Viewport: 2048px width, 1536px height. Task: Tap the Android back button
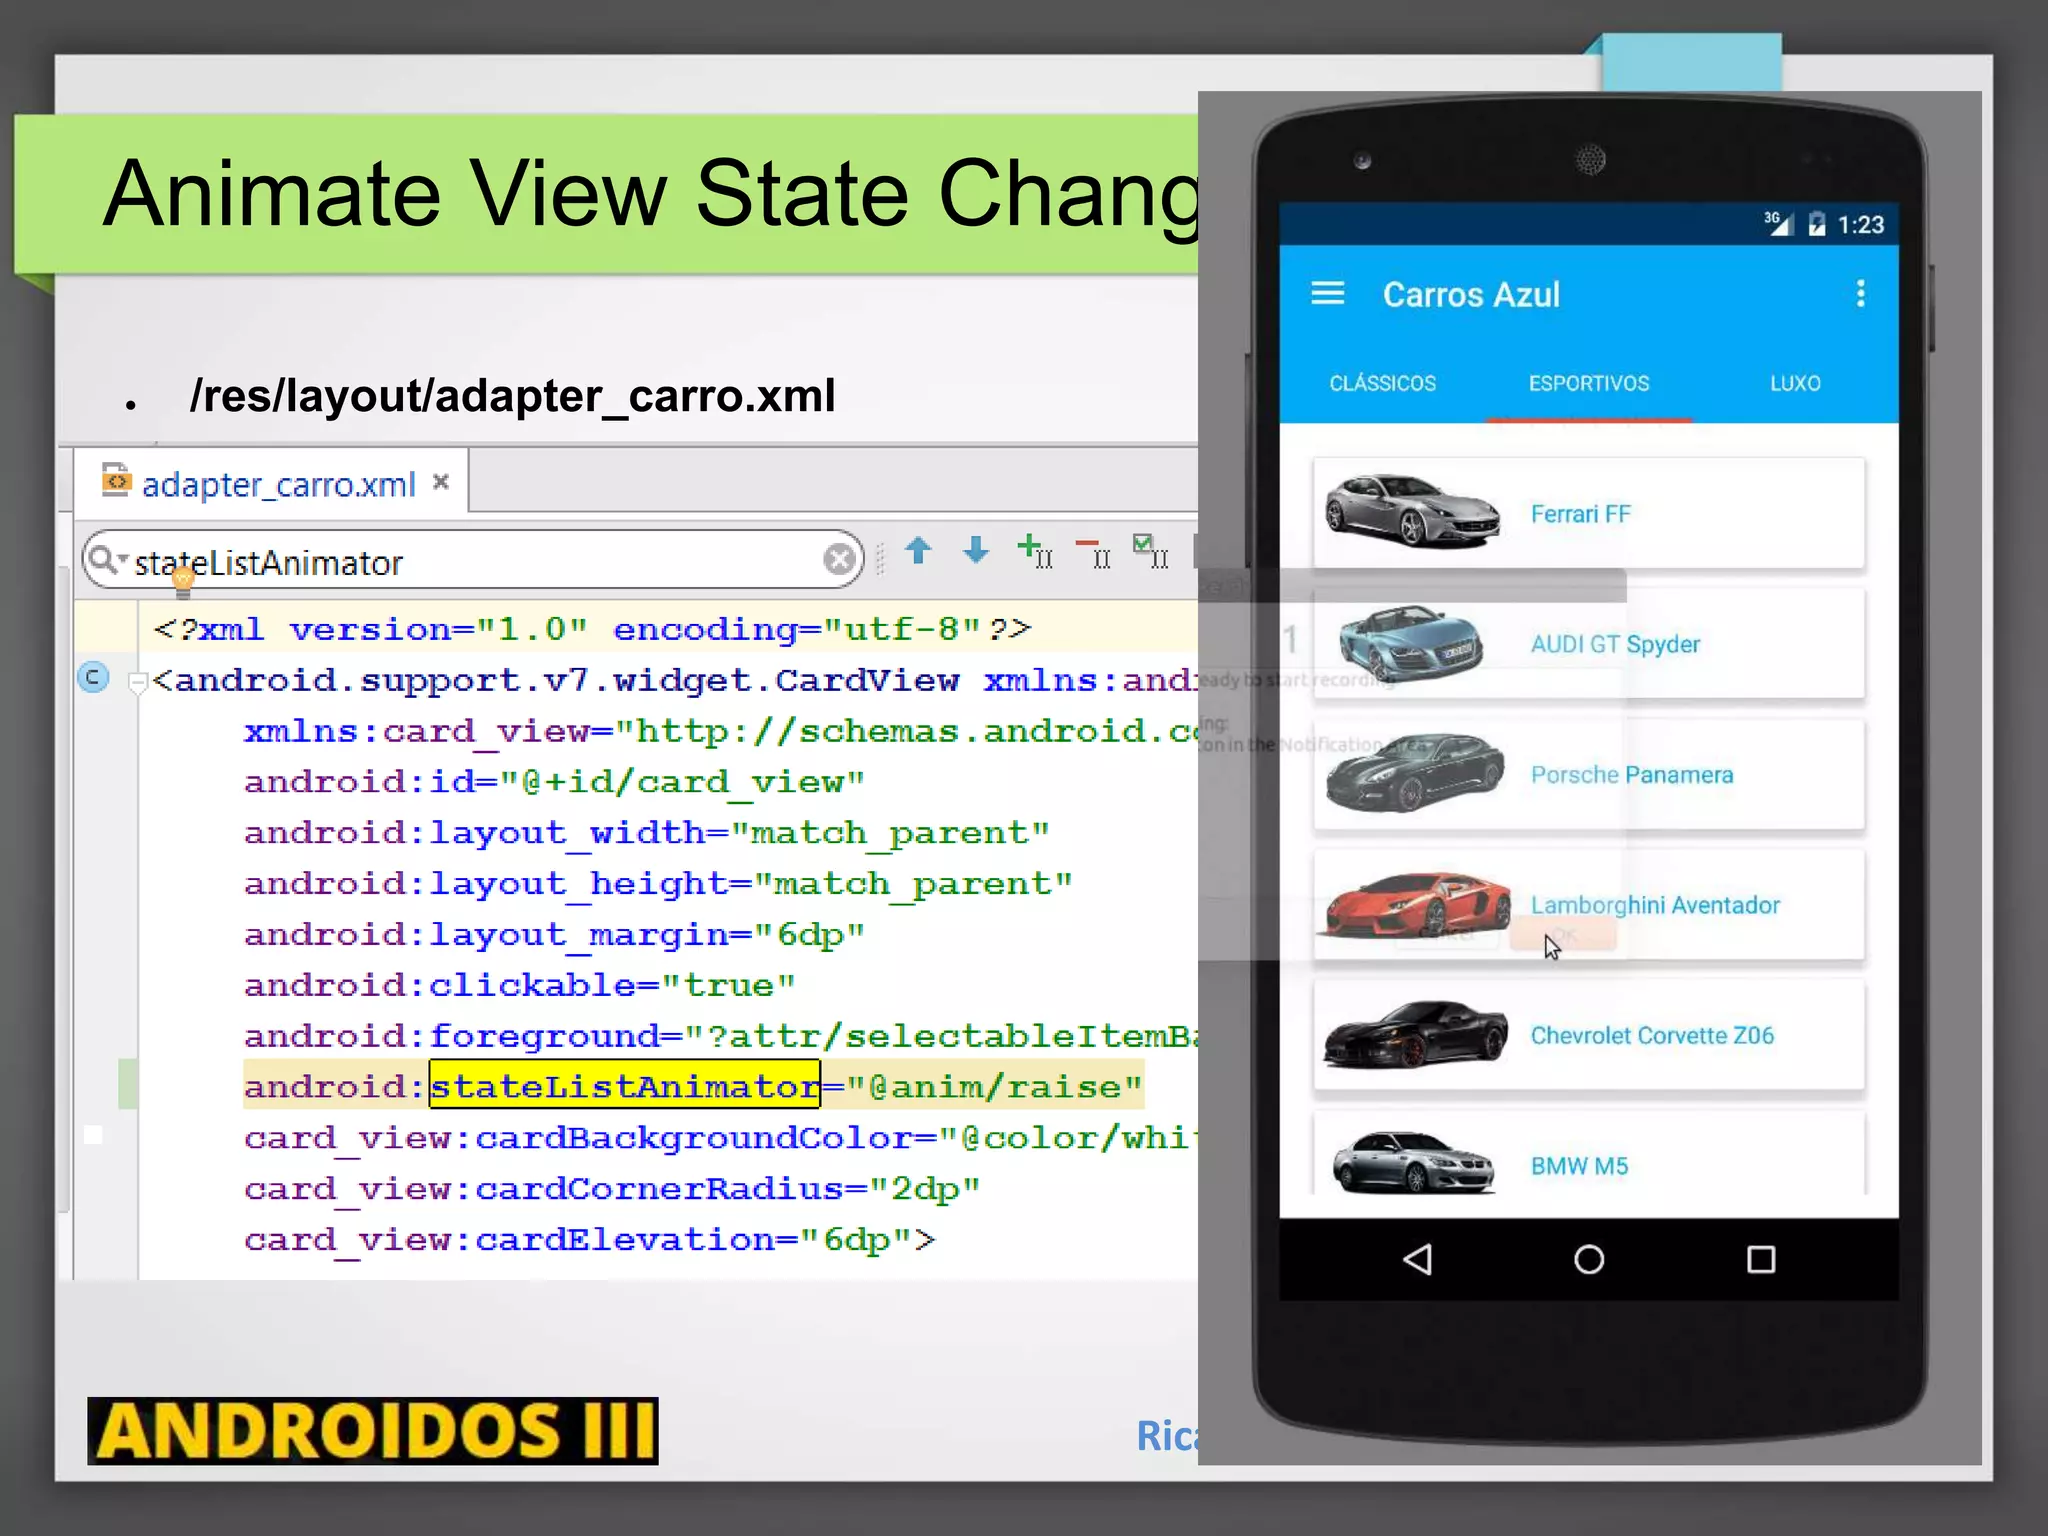1417,1259
